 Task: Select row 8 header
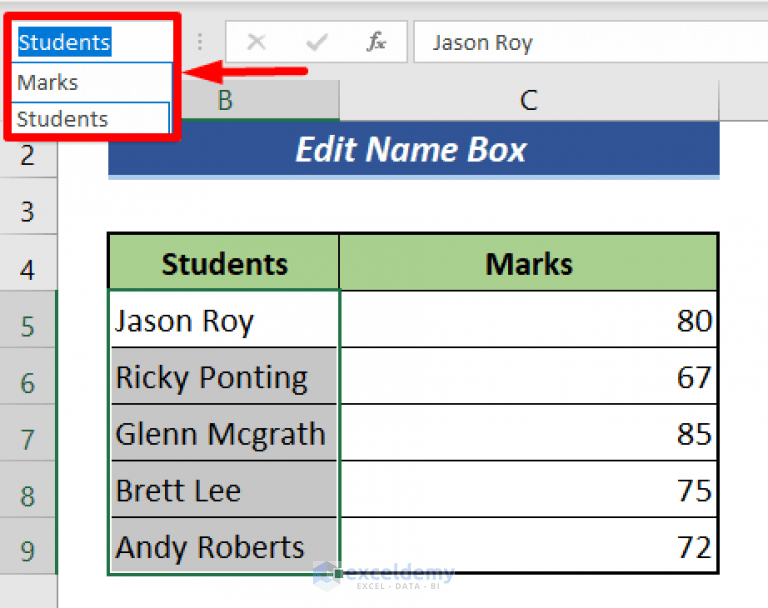pos(28,489)
